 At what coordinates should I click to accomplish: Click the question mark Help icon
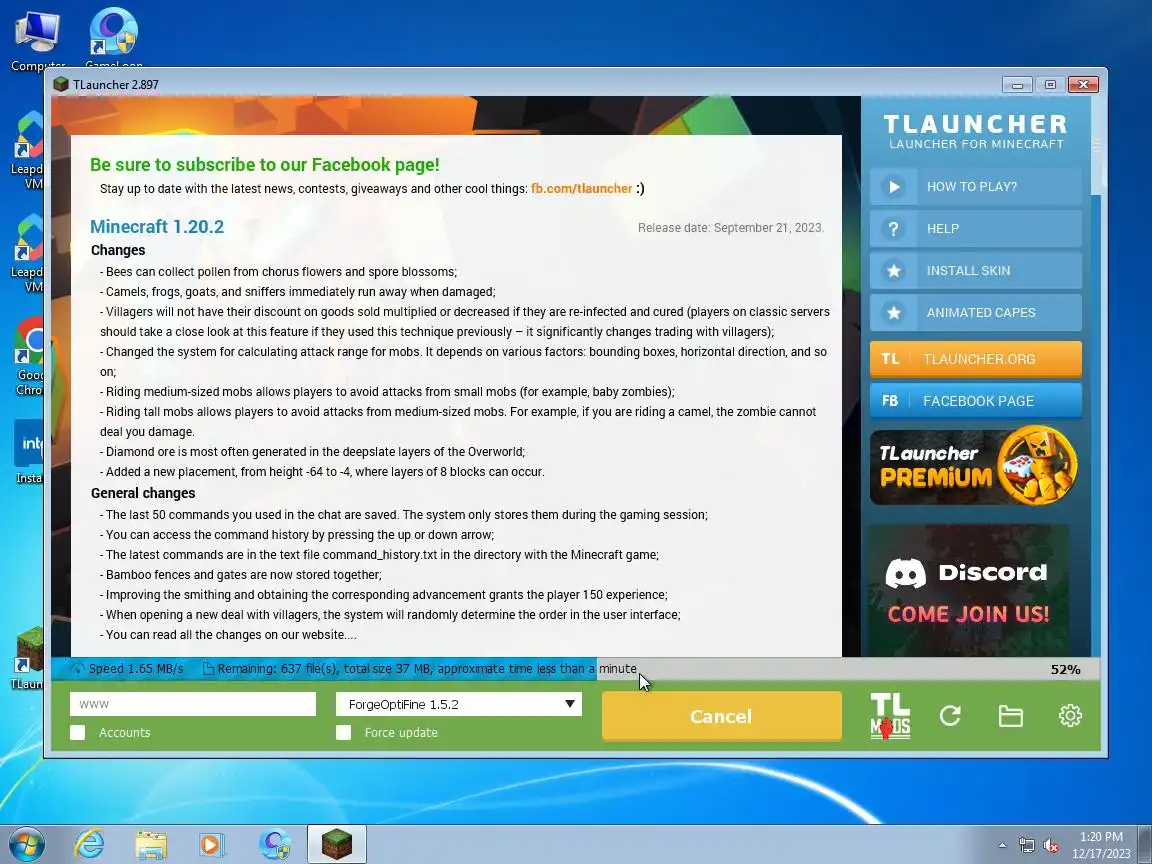tap(893, 228)
